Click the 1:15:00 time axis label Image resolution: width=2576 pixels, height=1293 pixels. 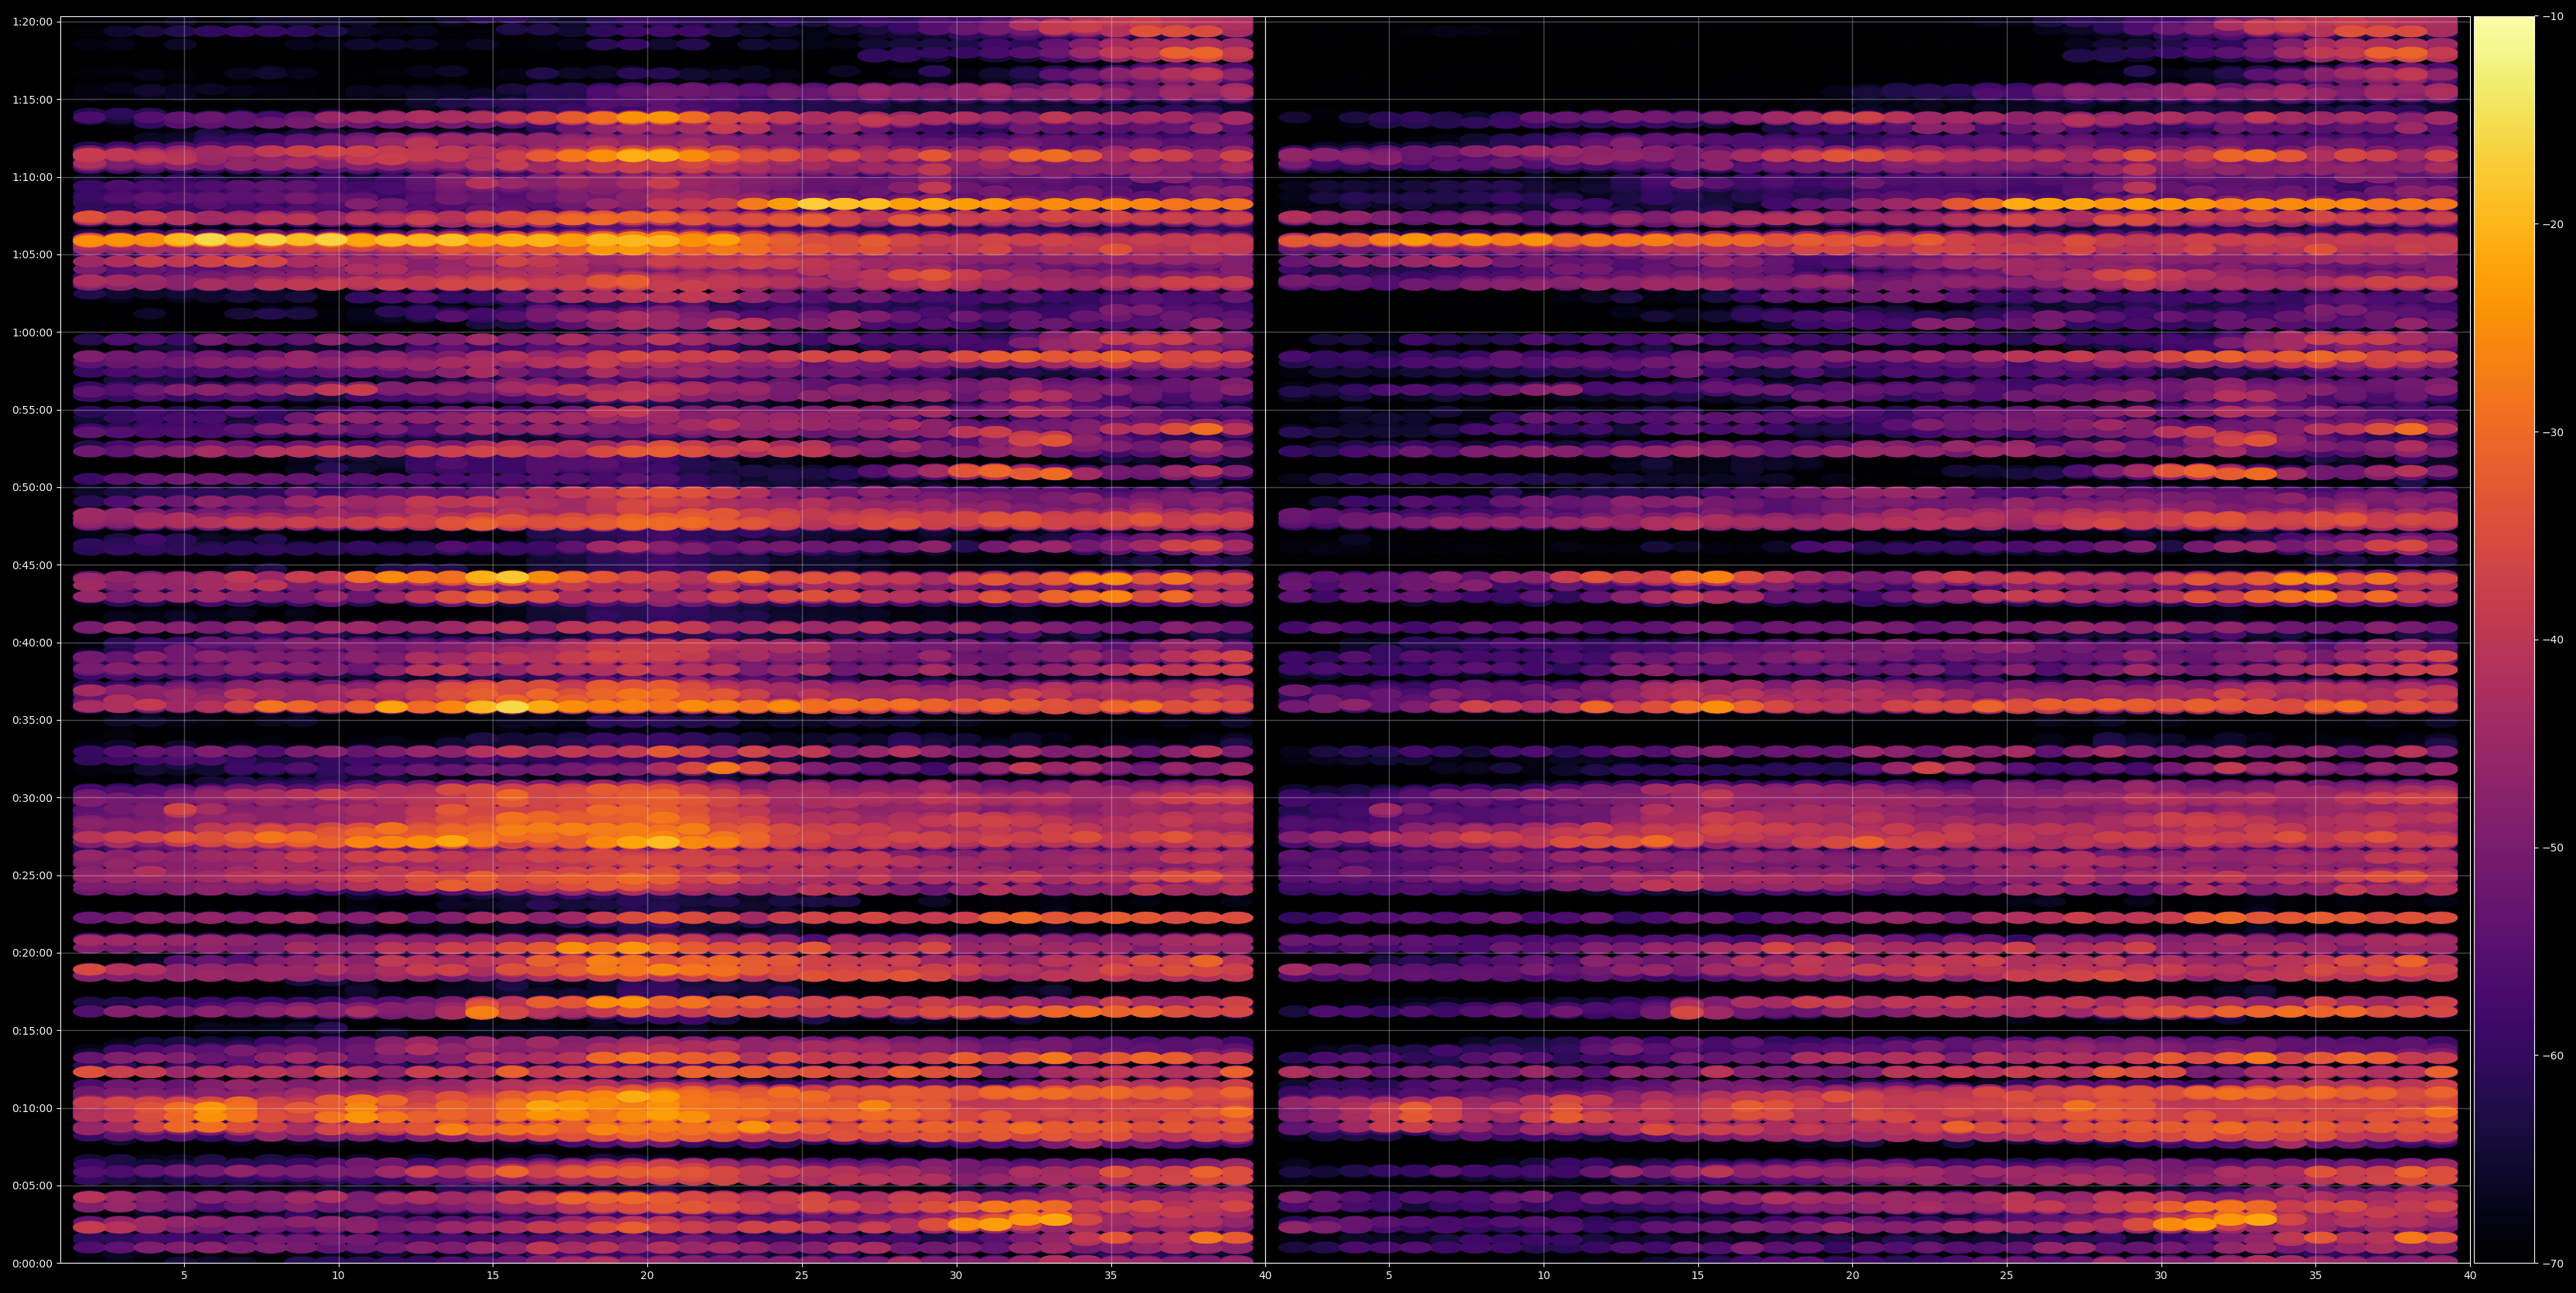point(32,100)
